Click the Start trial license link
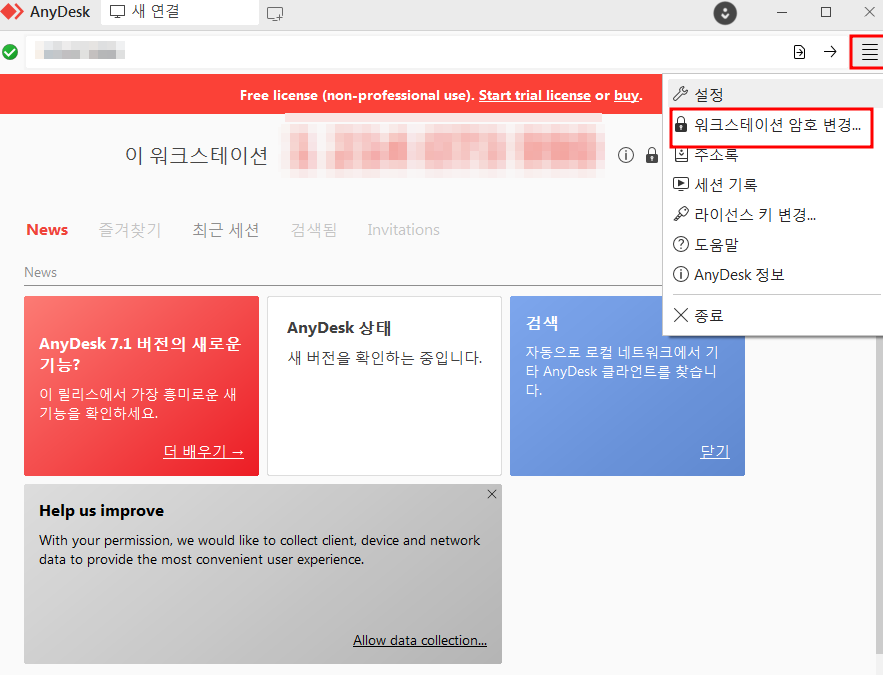 point(534,95)
